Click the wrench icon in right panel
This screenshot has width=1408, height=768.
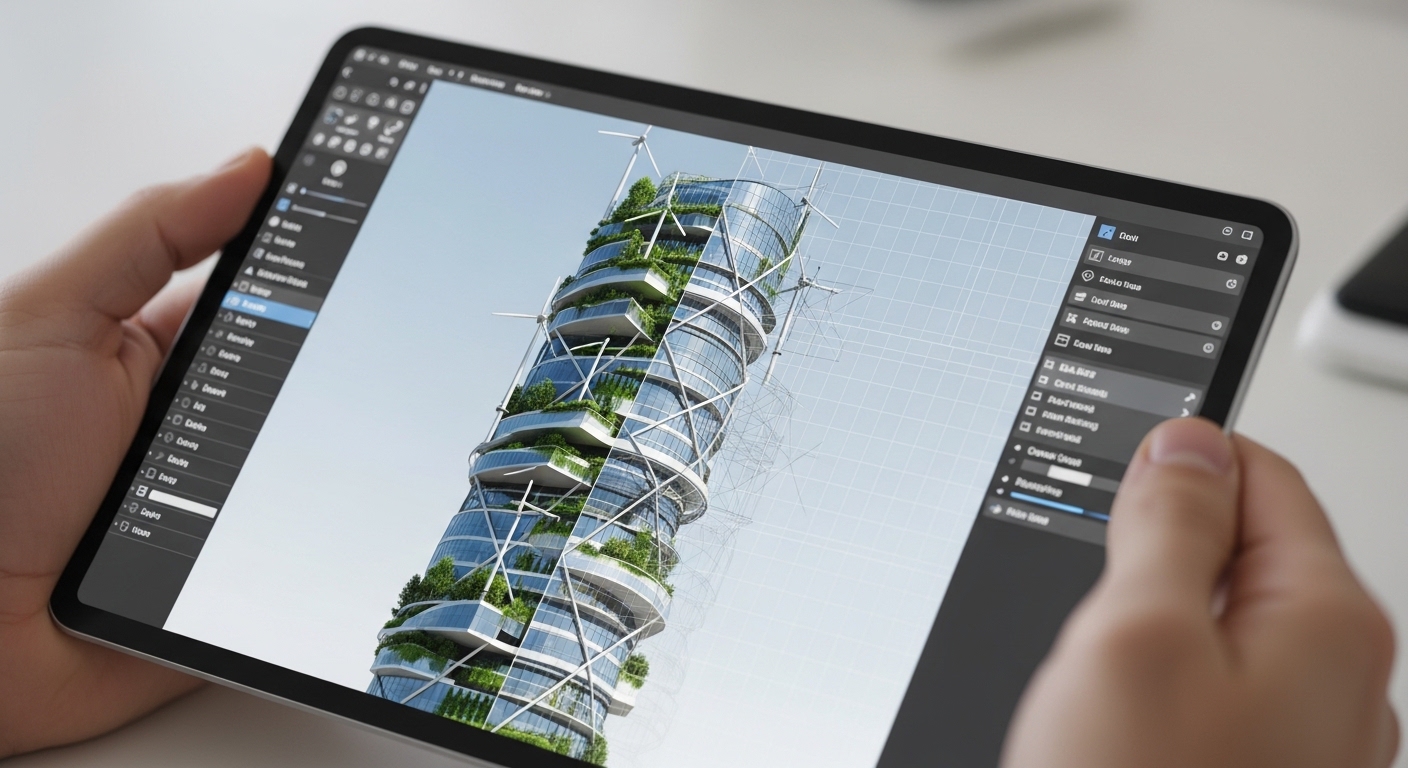tap(1190, 397)
